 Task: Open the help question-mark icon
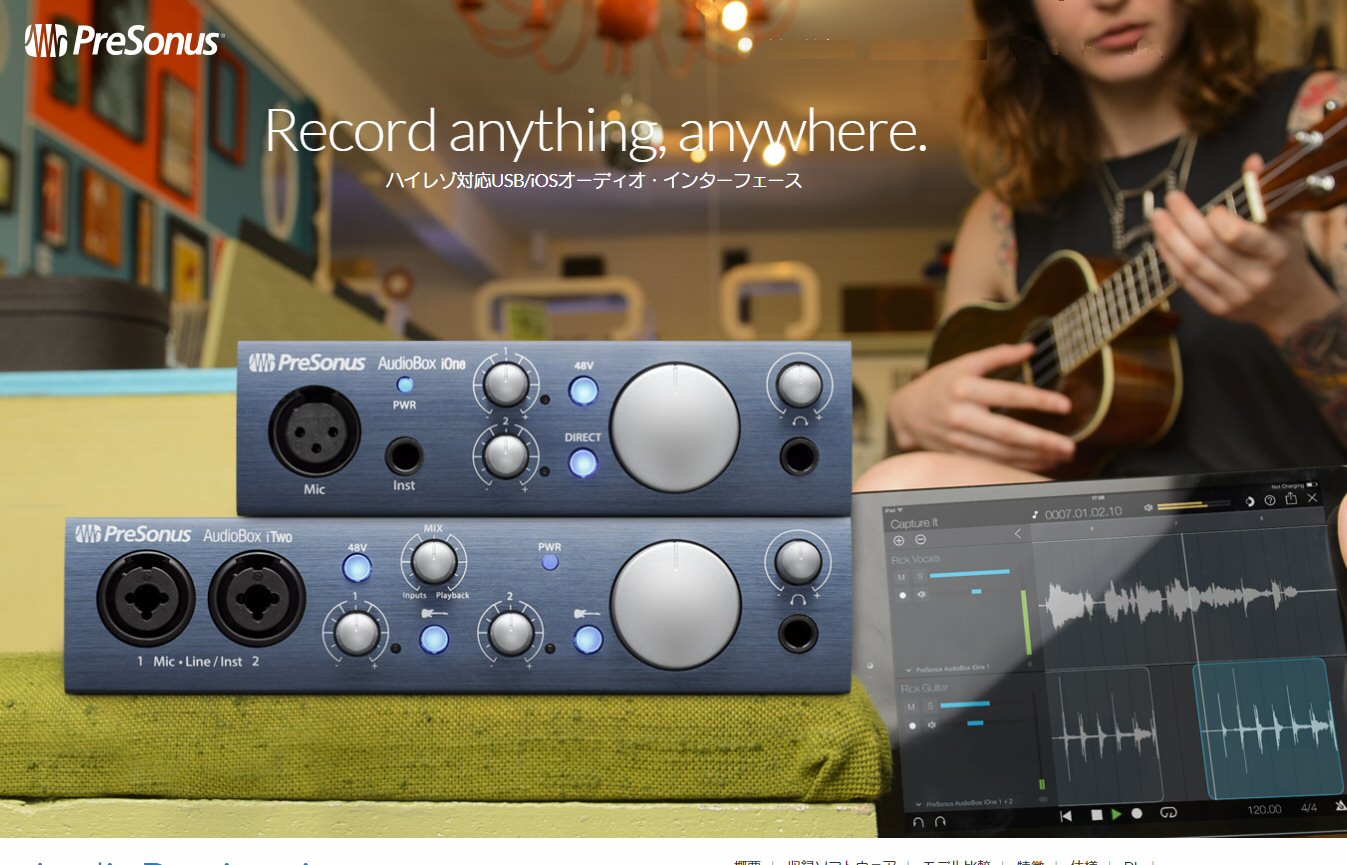pyautogui.click(x=1270, y=500)
